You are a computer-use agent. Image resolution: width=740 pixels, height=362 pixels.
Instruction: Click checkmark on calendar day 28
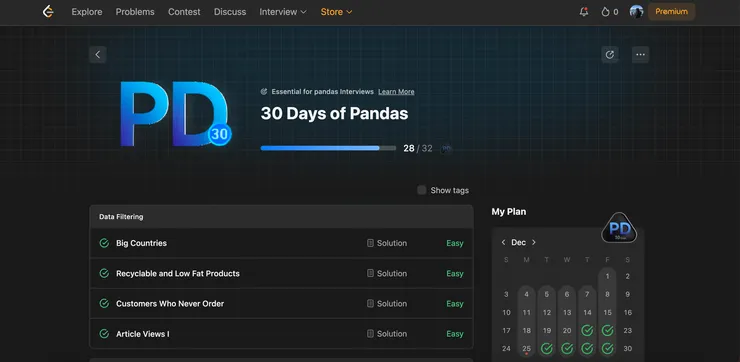[x=587, y=349]
